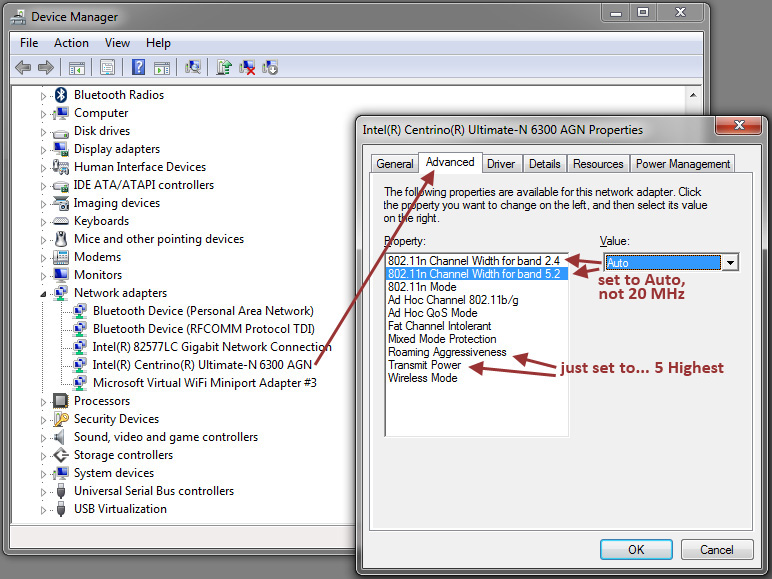Viewport: 772px width, 579px height.
Task: Select Roaming Aggressiveness in the Property list
Action: point(447,352)
